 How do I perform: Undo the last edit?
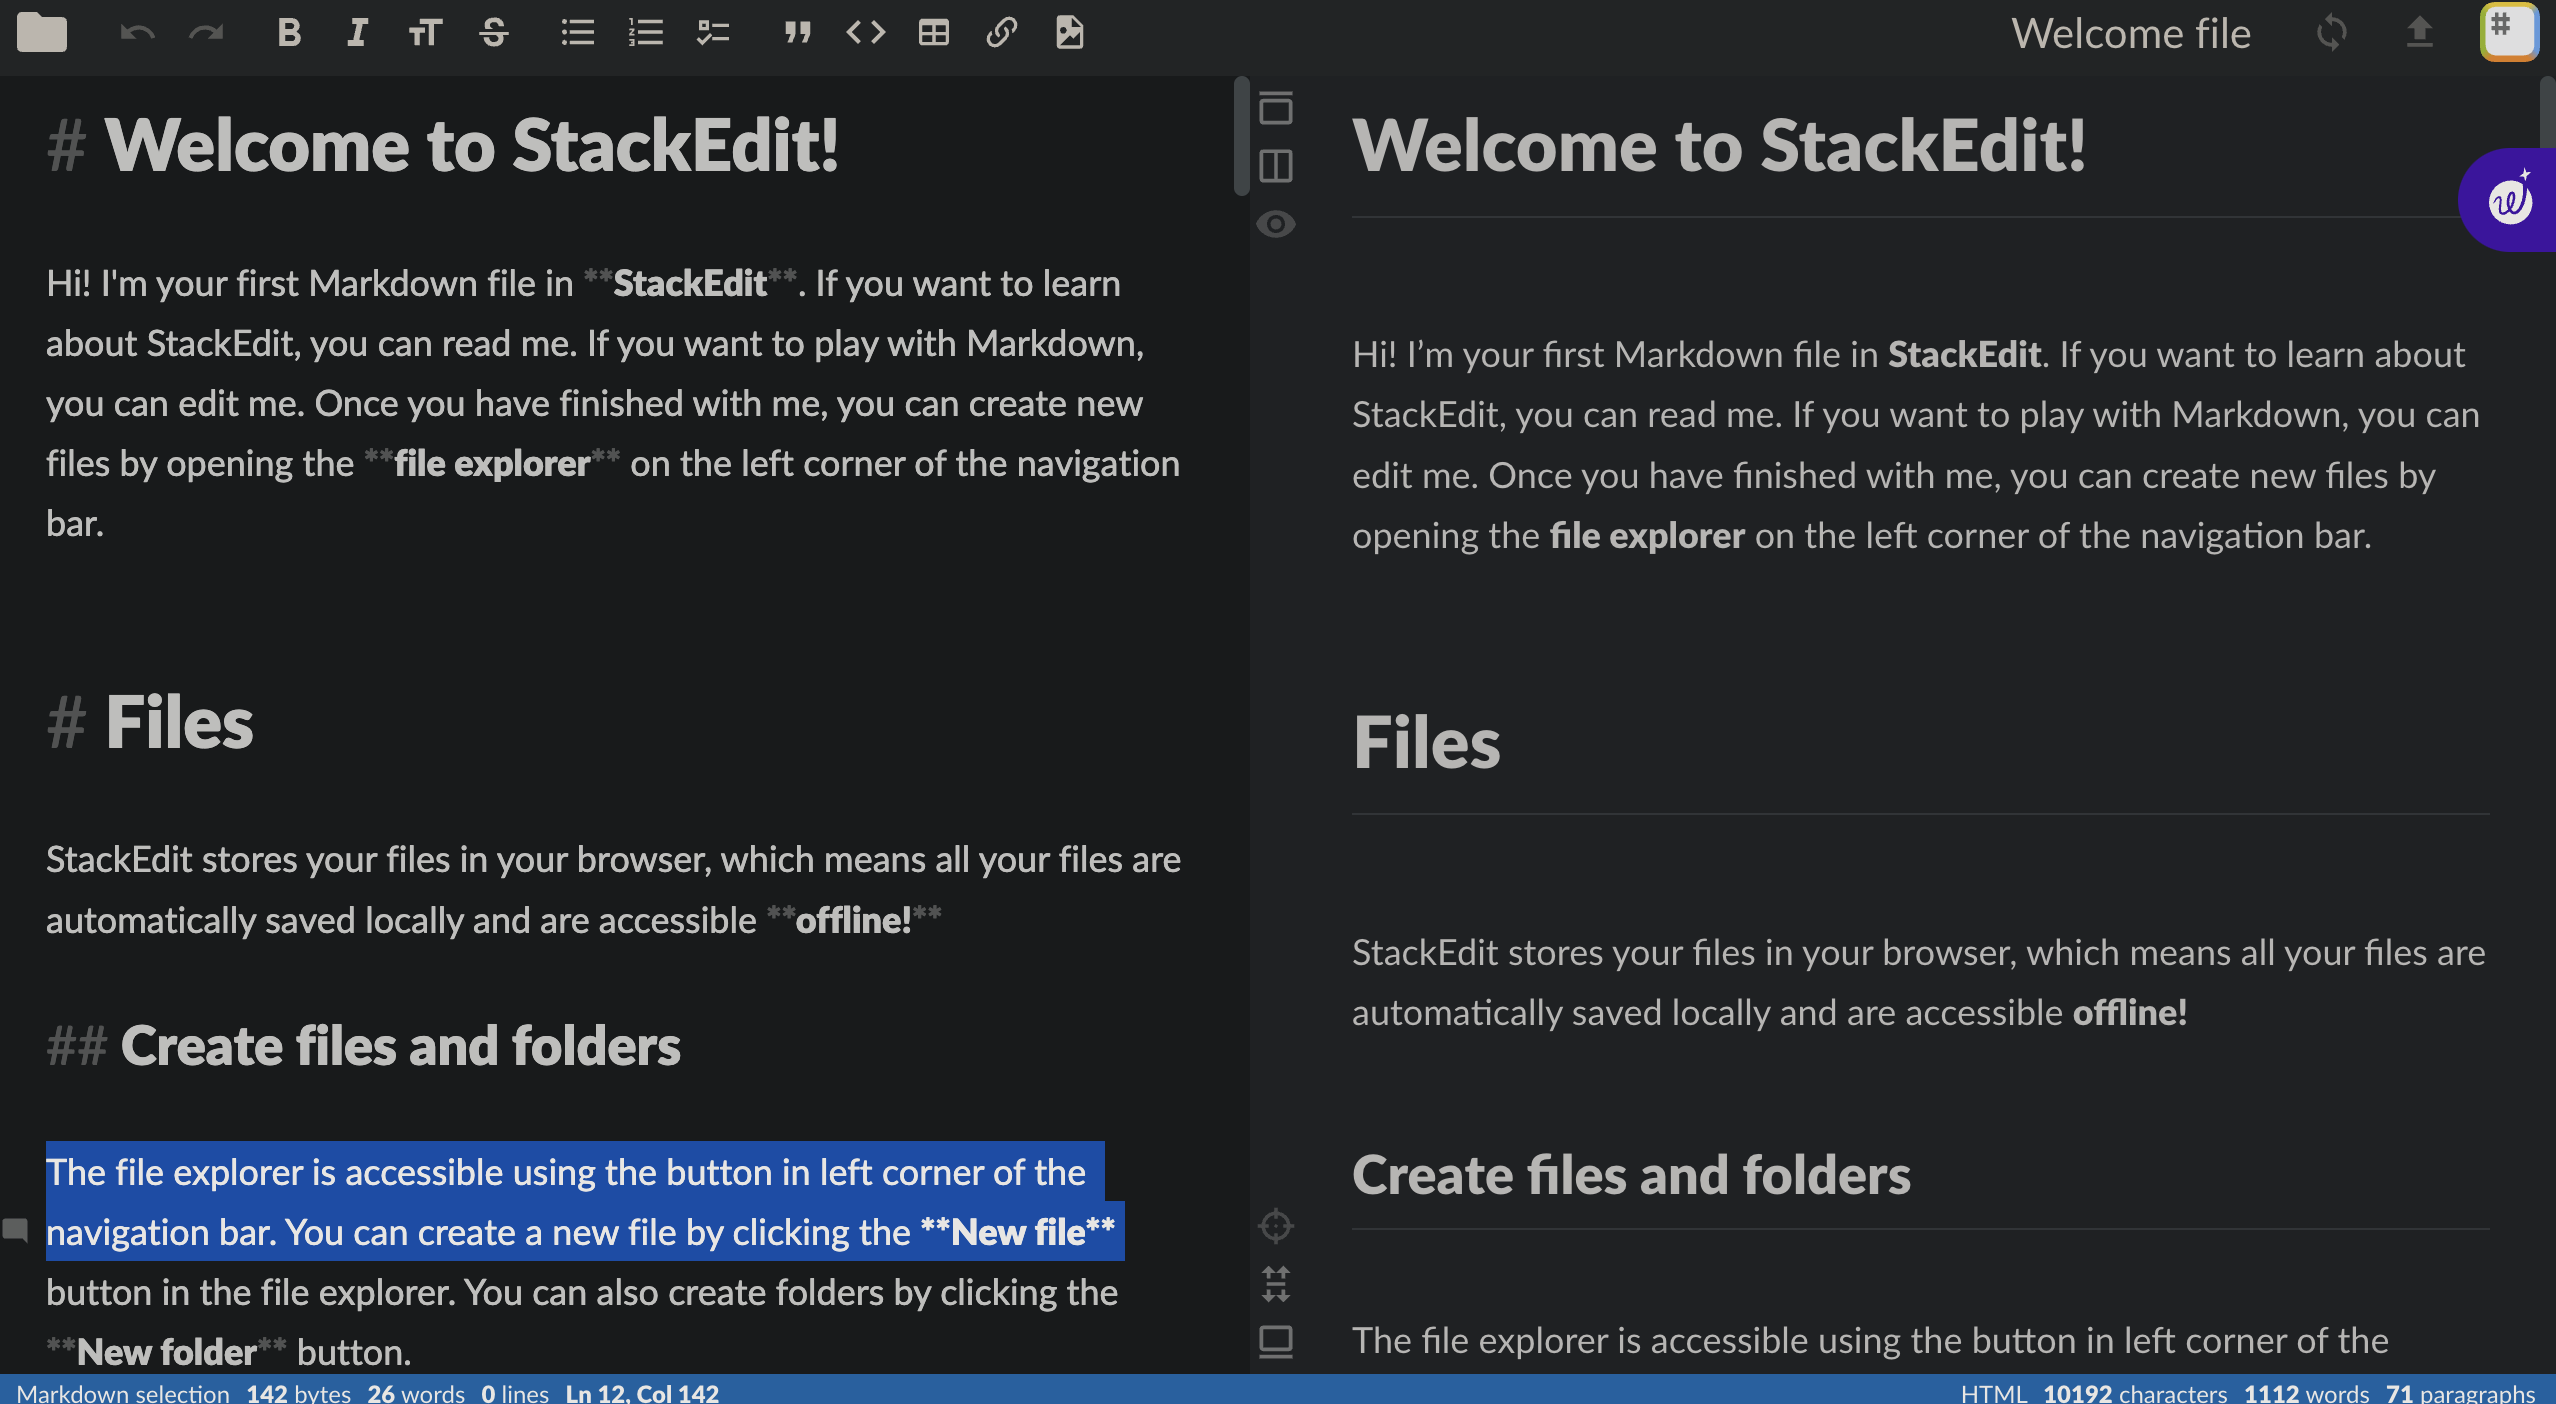(137, 33)
